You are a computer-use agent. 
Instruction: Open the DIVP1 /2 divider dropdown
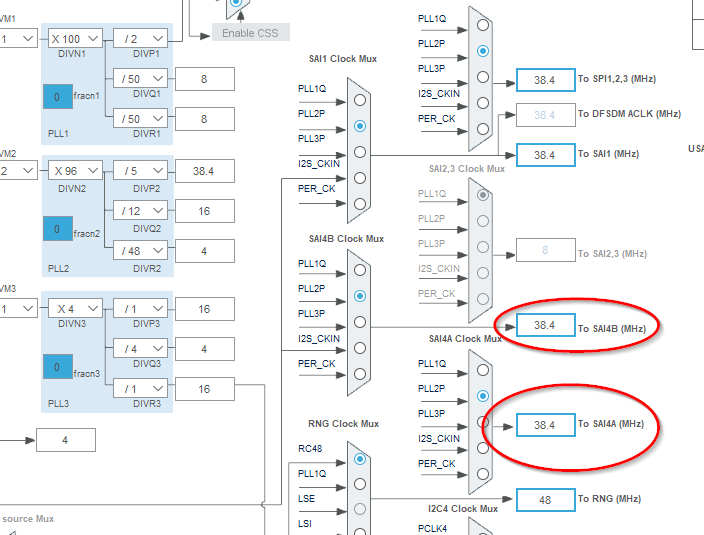(x=140, y=39)
